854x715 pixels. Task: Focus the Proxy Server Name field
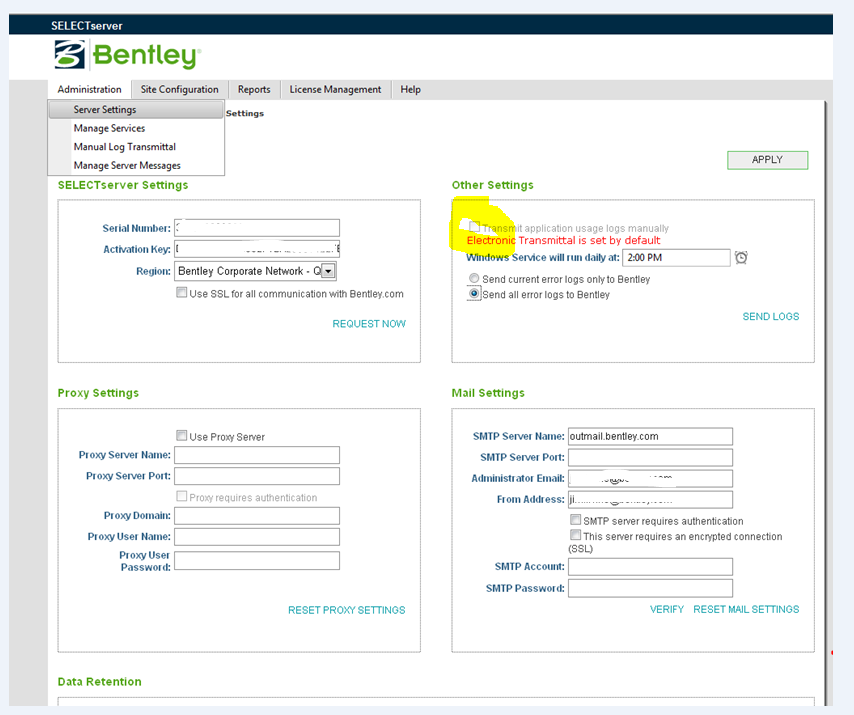[x=257, y=455]
